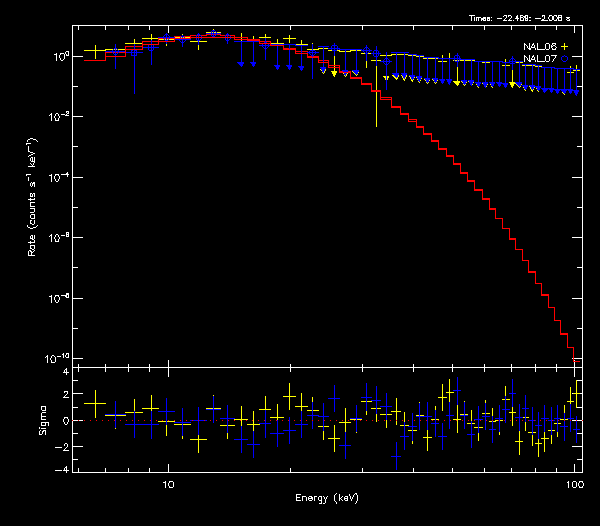
Task: Click the 0 tick label on Sigma axis
Action: click(x=65, y=421)
